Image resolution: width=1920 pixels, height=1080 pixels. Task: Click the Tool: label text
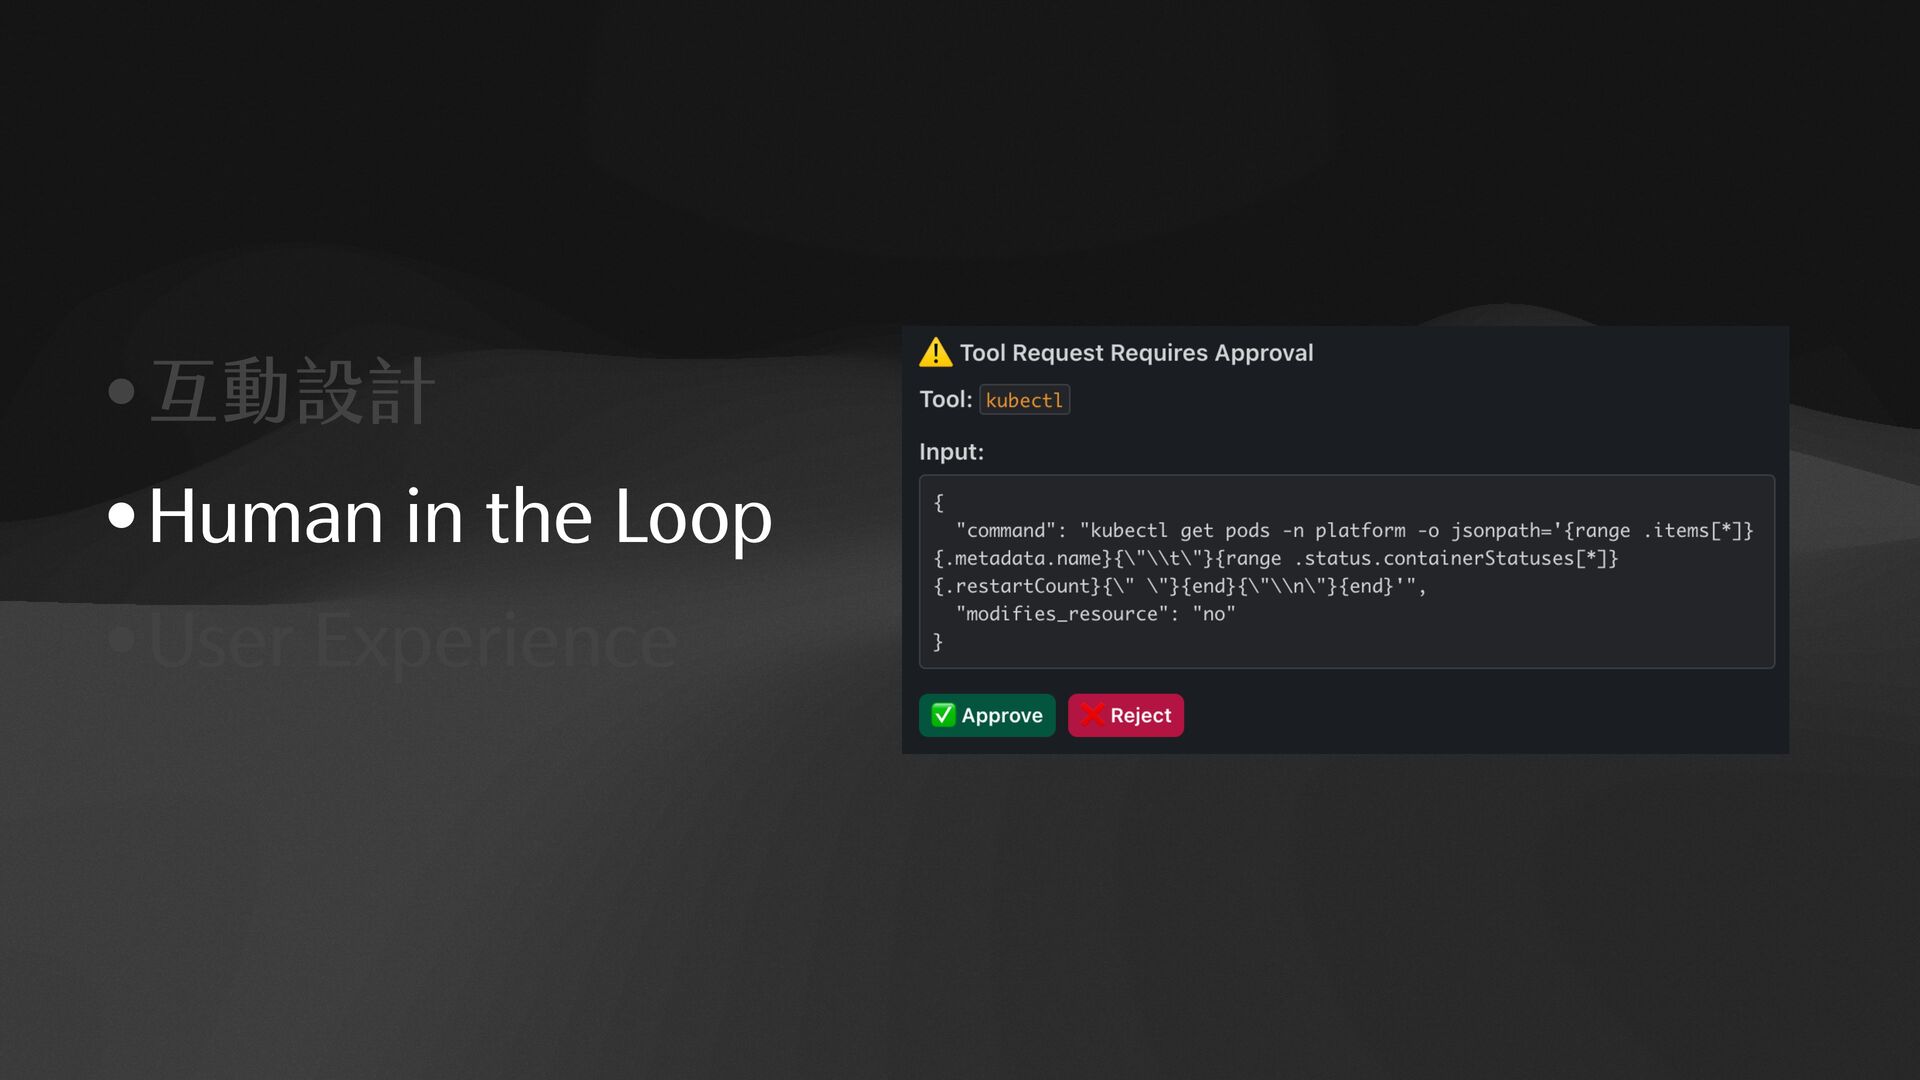pos(945,400)
